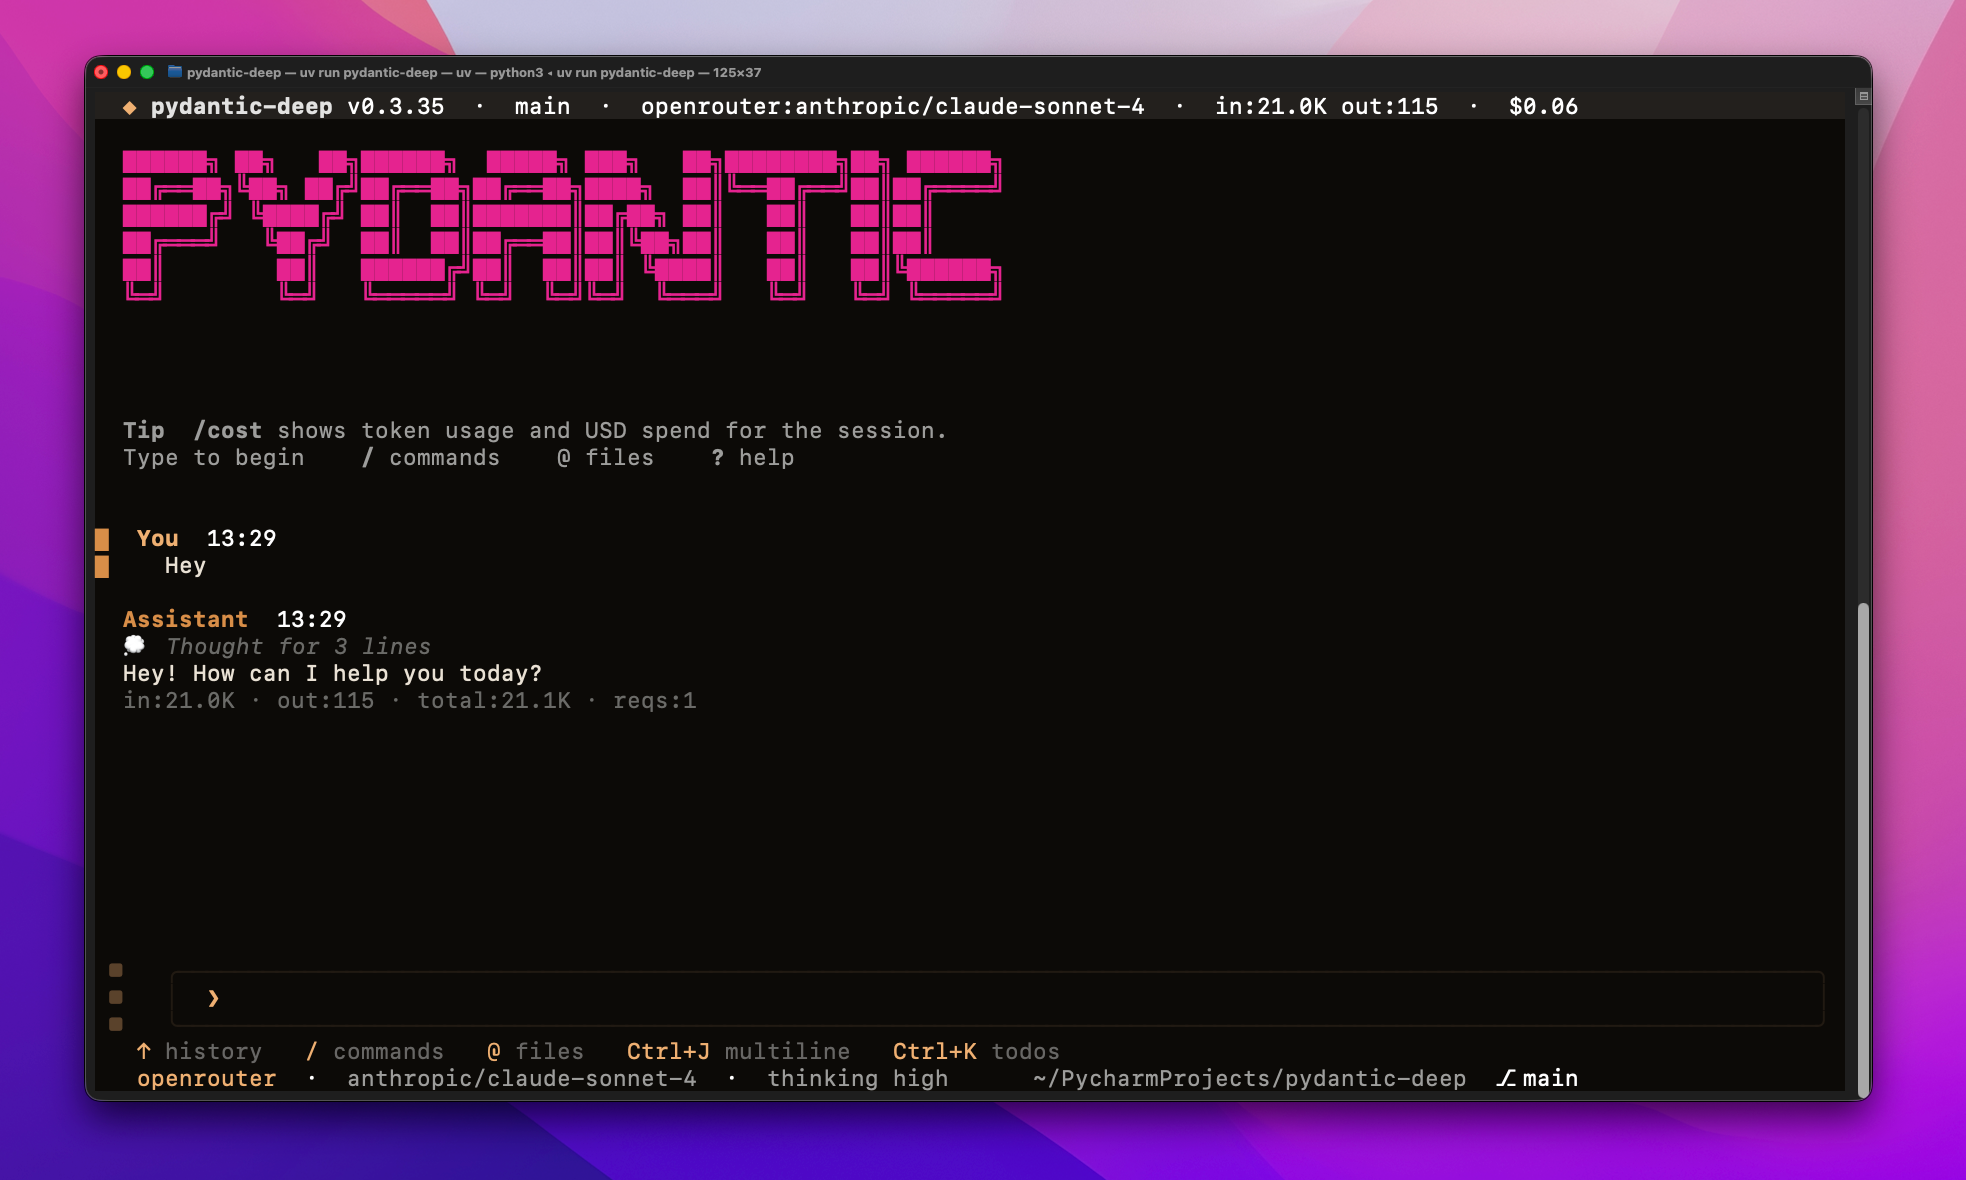
Task: Click 'Ctrl+K todos' shortcut hint
Action: click(976, 1051)
